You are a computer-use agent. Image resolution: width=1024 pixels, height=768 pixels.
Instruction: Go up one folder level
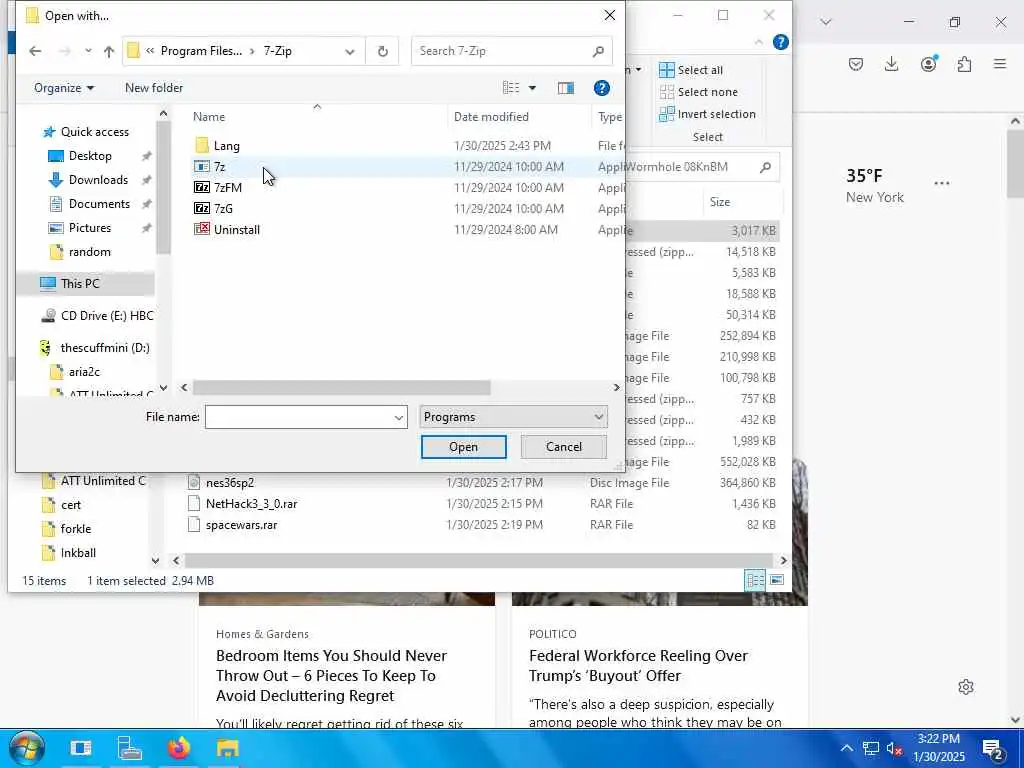tap(109, 51)
